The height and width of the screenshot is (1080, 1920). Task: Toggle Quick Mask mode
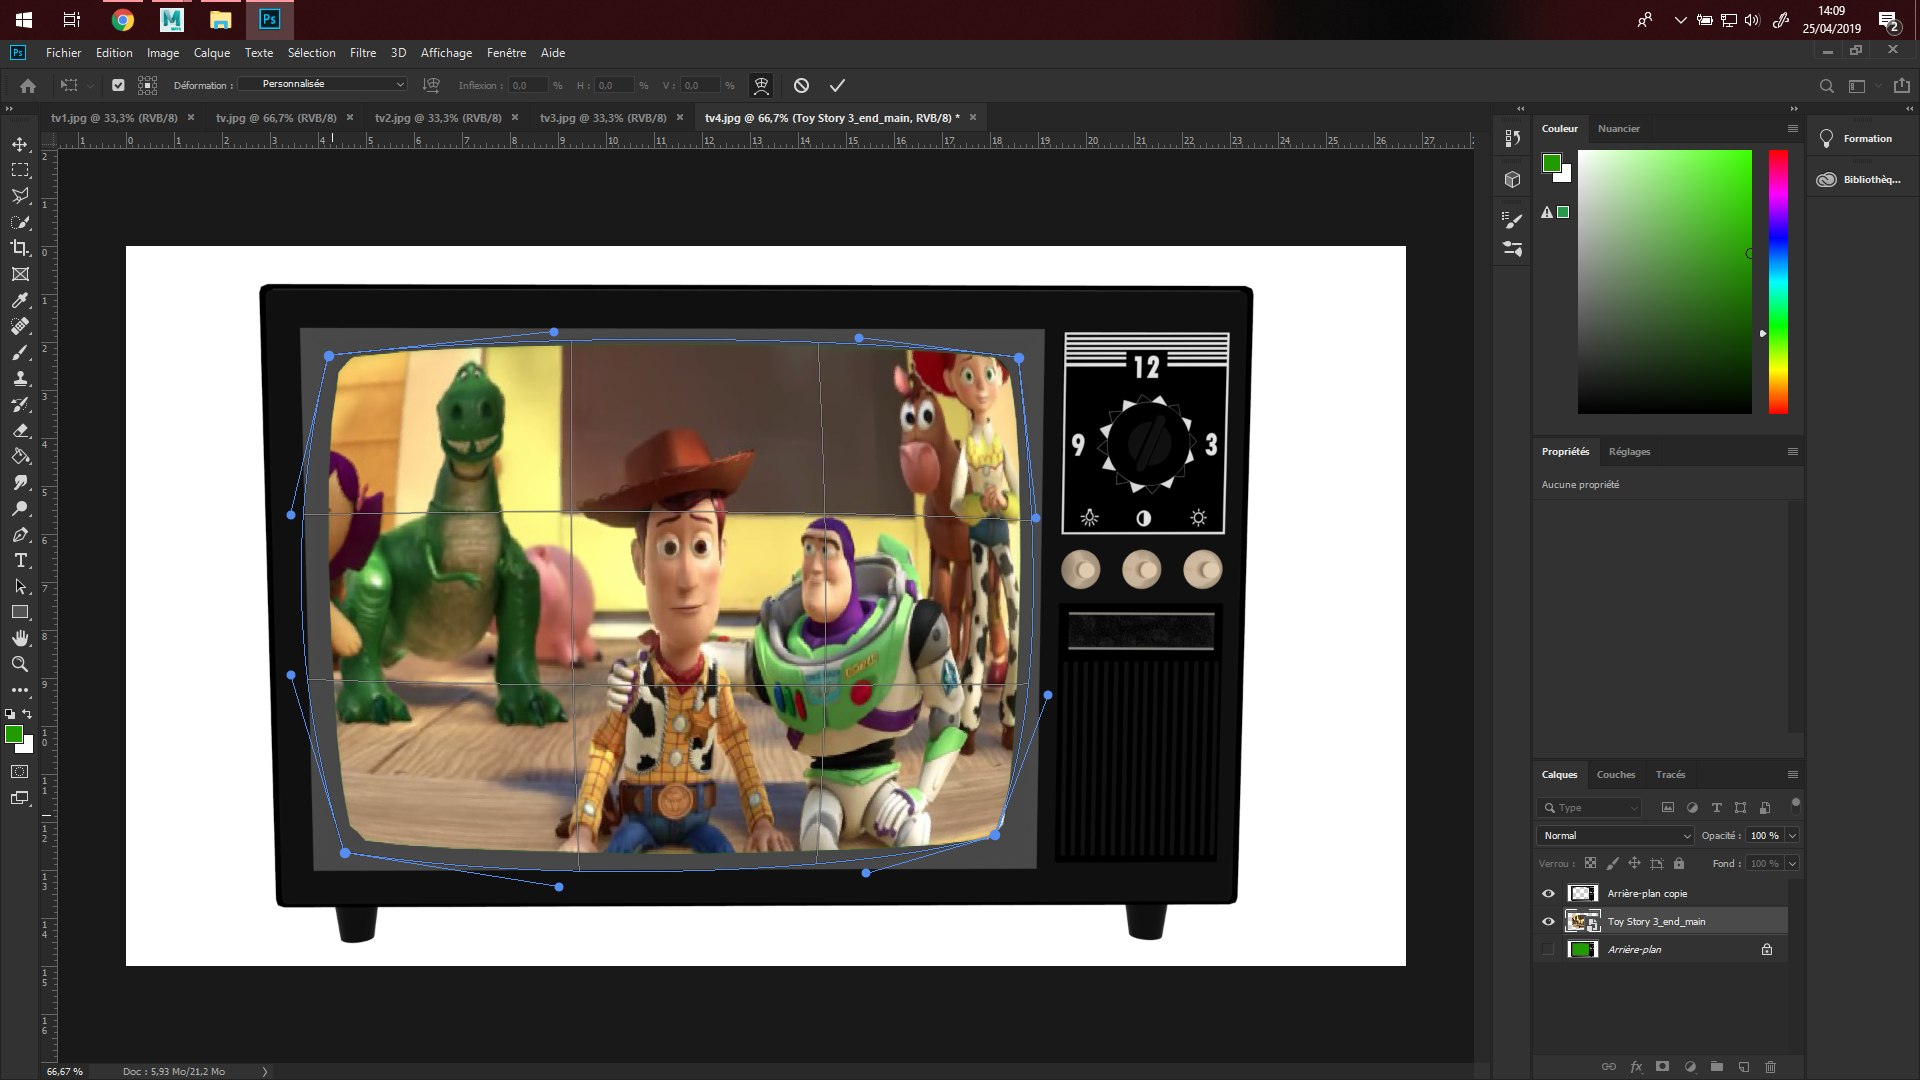click(20, 772)
